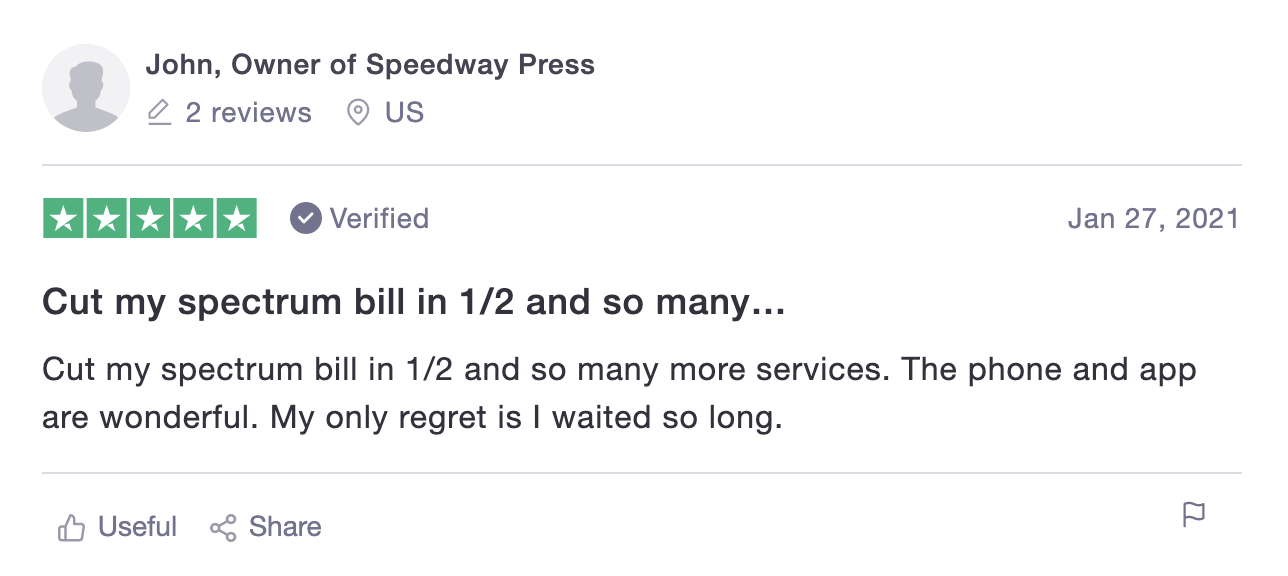Click the pencil reviews icon
The height and width of the screenshot is (576, 1288).
pos(159,113)
